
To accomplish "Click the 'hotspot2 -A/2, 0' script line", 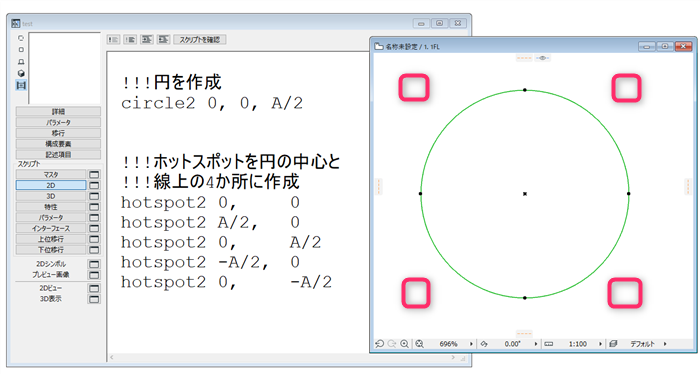I will point(210,262).
